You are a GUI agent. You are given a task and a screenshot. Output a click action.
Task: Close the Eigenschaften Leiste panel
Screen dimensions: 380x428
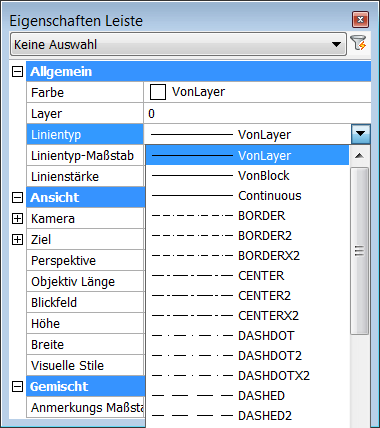tap(360, 20)
